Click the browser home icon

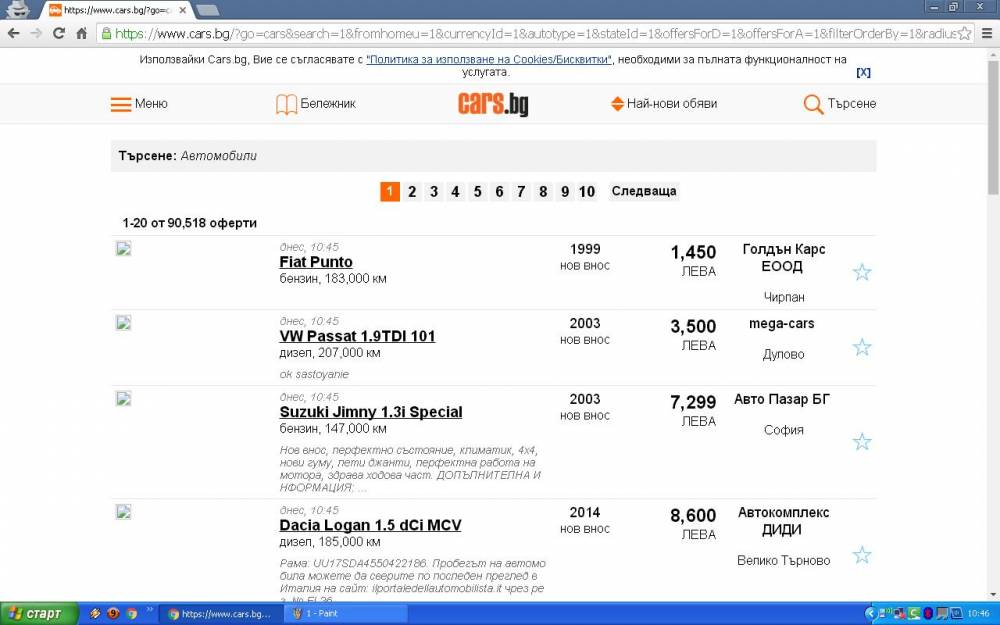pyautogui.click(x=81, y=33)
